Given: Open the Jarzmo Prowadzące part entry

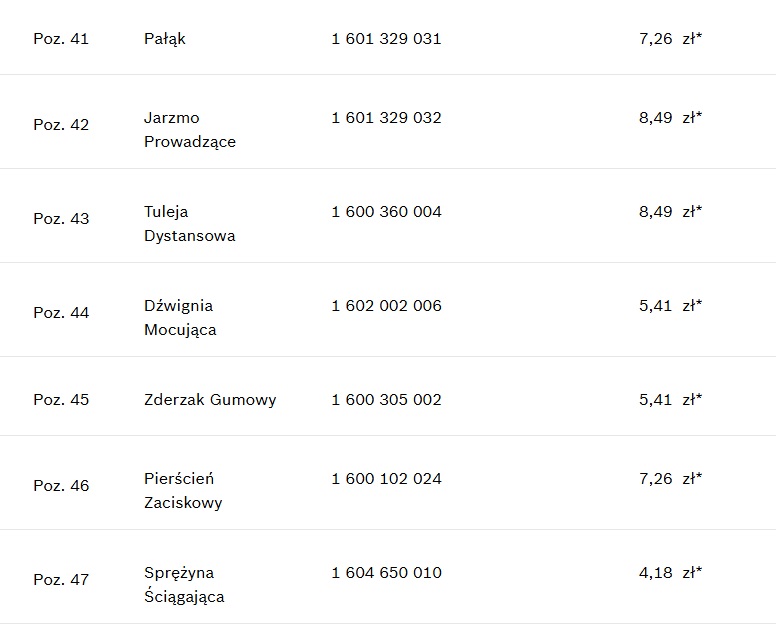Looking at the screenshot, I should 190,129.
